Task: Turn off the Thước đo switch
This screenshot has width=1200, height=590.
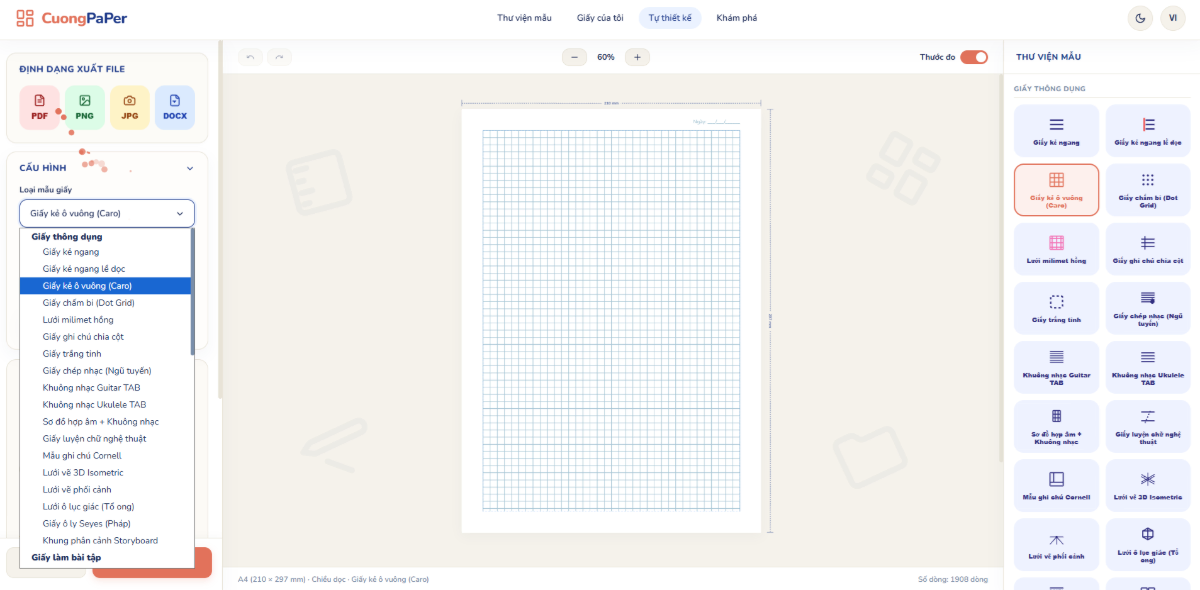Action: (974, 57)
